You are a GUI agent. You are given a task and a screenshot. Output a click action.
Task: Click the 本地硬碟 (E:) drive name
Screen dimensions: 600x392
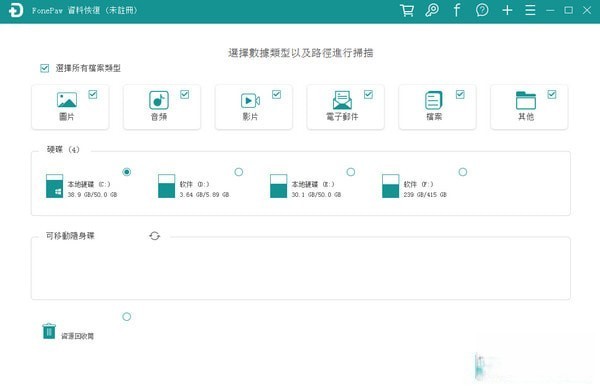(x=313, y=184)
